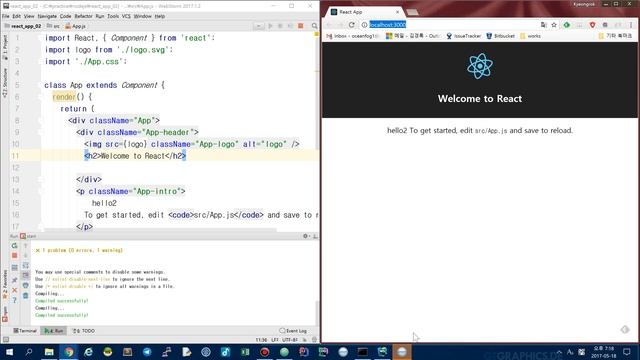The image size is (640, 360).
Task: Click the Search Everywhere magnifier icon
Action: click(314, 26)
